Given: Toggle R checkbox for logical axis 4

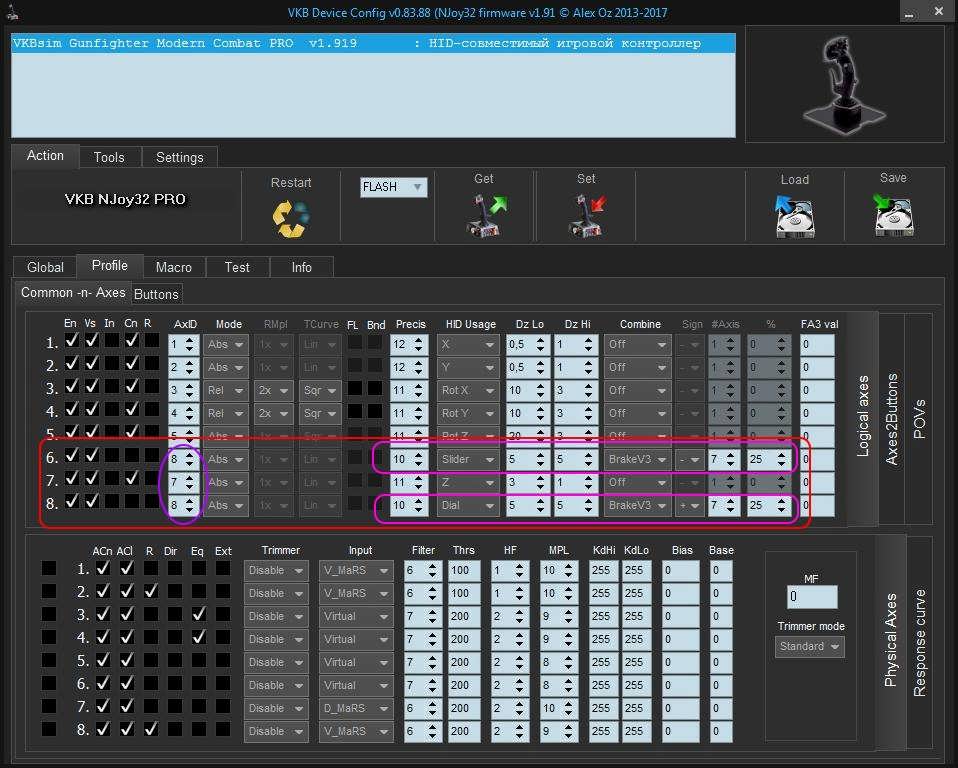Looking at the screenshot, I should tap(152, 409).
